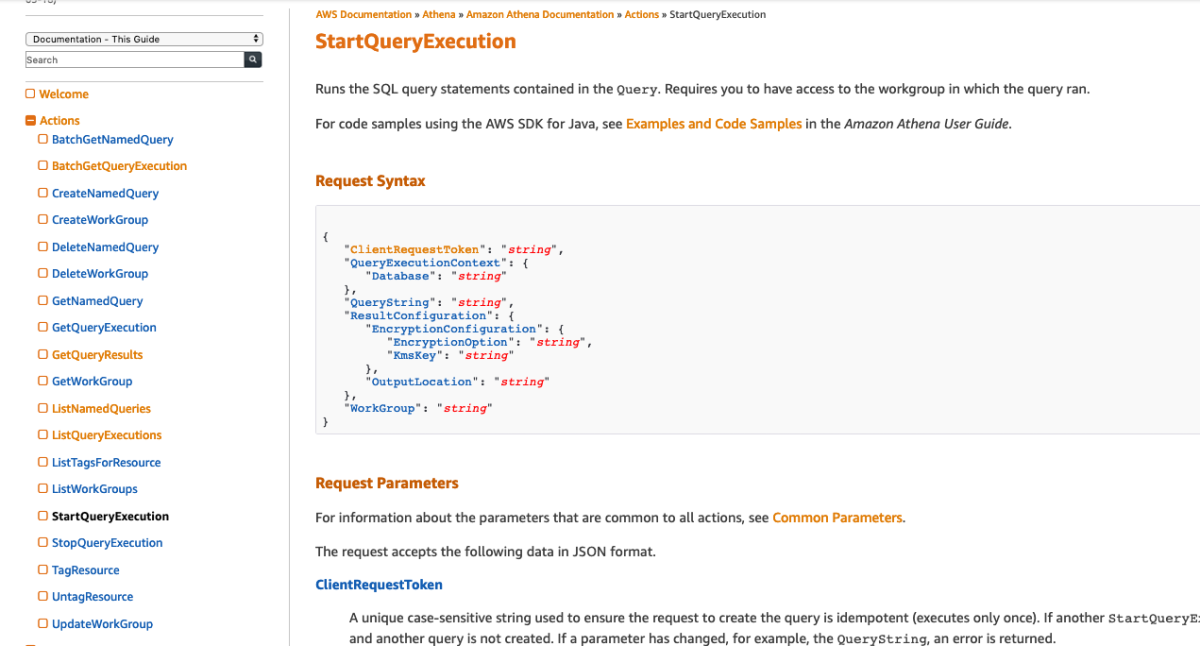Open ListQueryExecutions in the sidebar

(x=107, y=435)
